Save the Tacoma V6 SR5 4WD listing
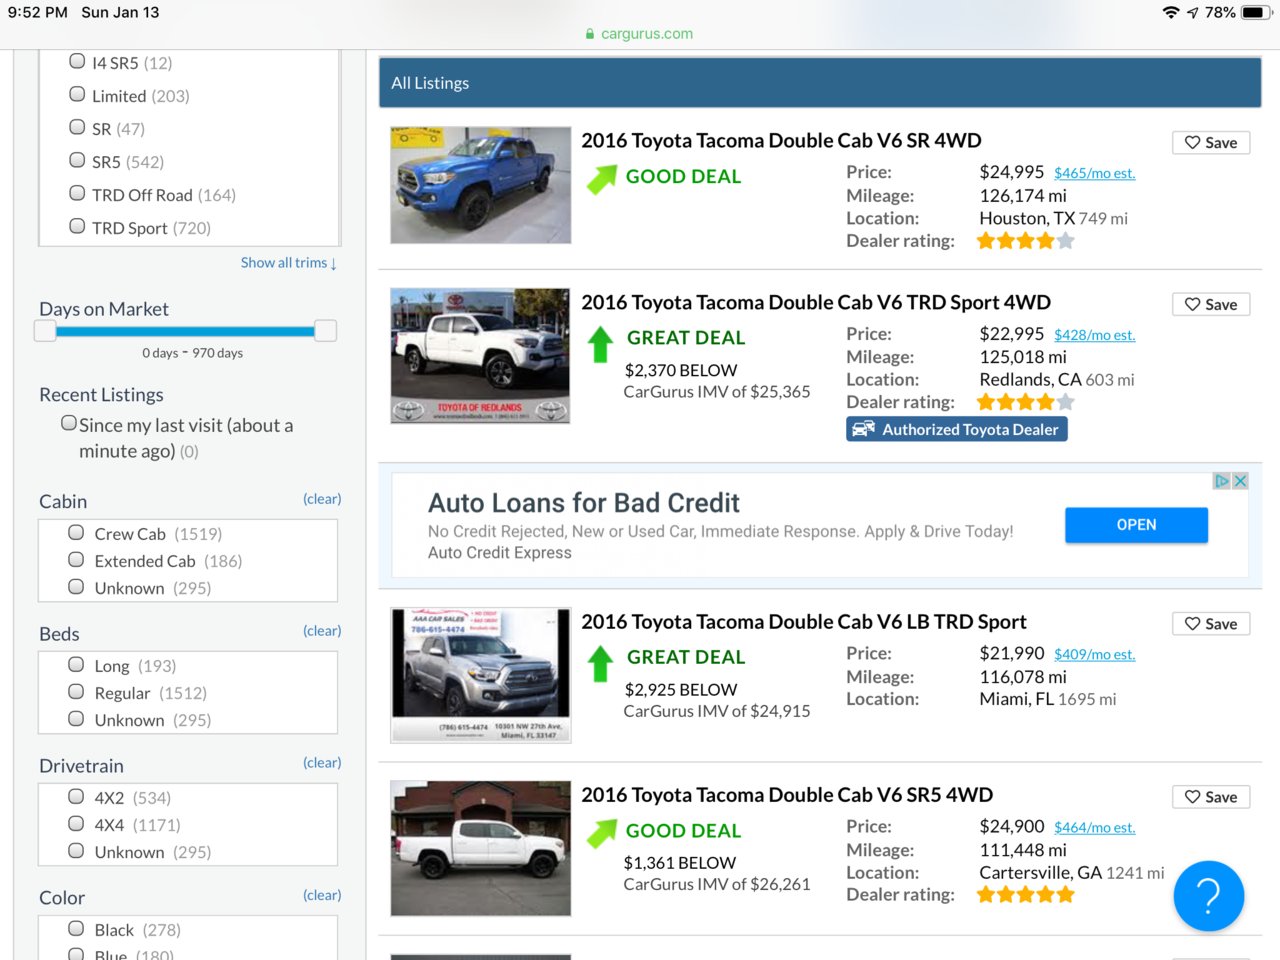1280x960 pixels. point(1211,797)
